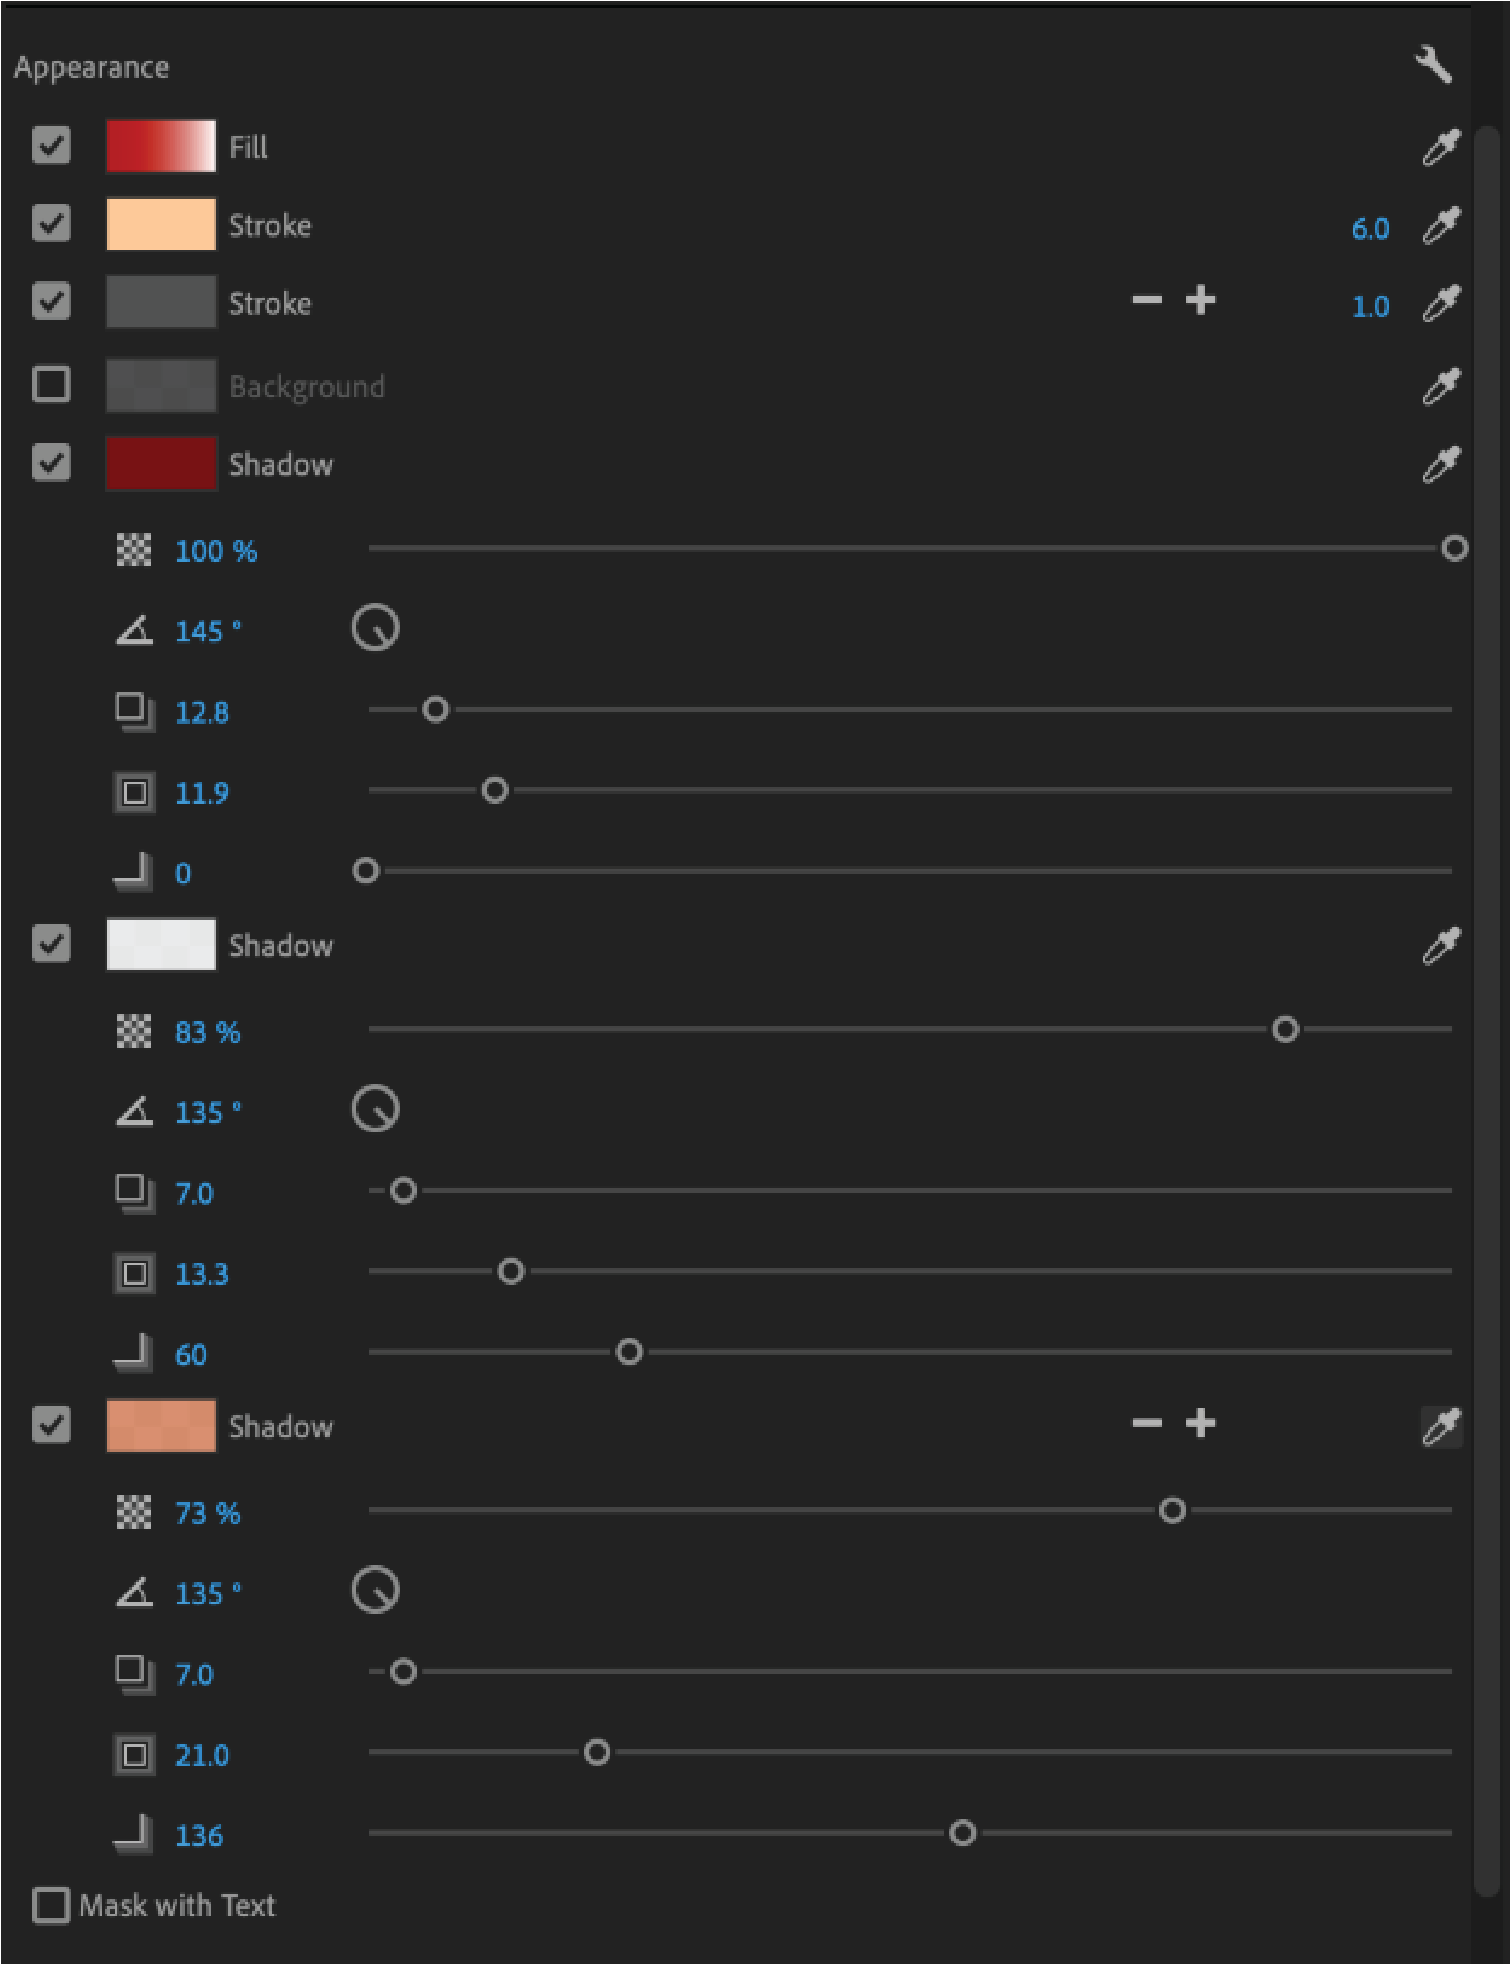Click the 100 % shadow opacity slider handle
This screenshot has width=1511, height=1965.
pyautogui.click(x=1455, y=548)
